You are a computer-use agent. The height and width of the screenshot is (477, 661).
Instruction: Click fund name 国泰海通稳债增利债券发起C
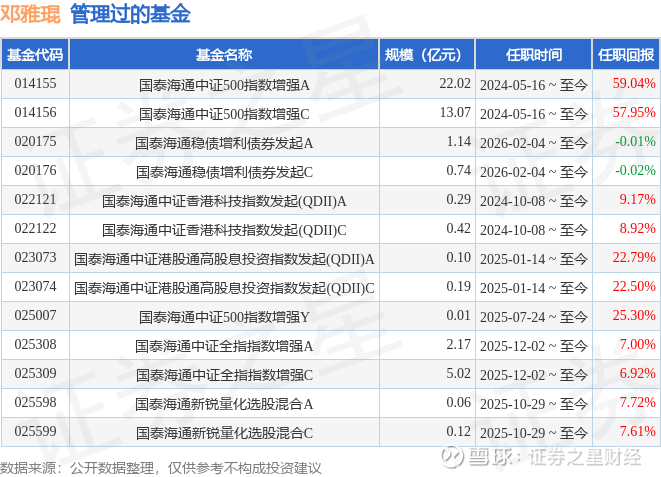[224, 172]
